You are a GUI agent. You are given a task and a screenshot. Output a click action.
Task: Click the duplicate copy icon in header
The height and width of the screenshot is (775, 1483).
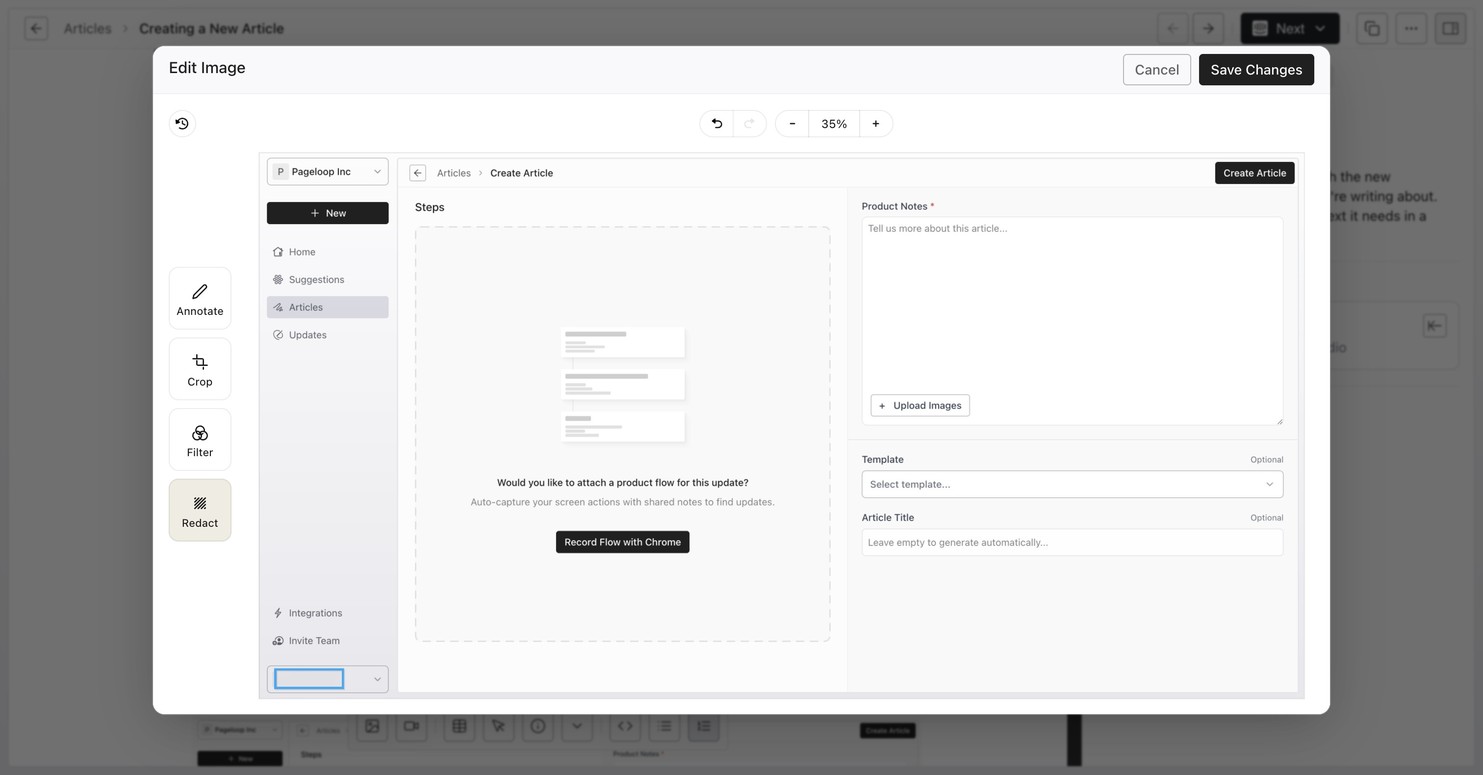click(x=1372, y=28)
